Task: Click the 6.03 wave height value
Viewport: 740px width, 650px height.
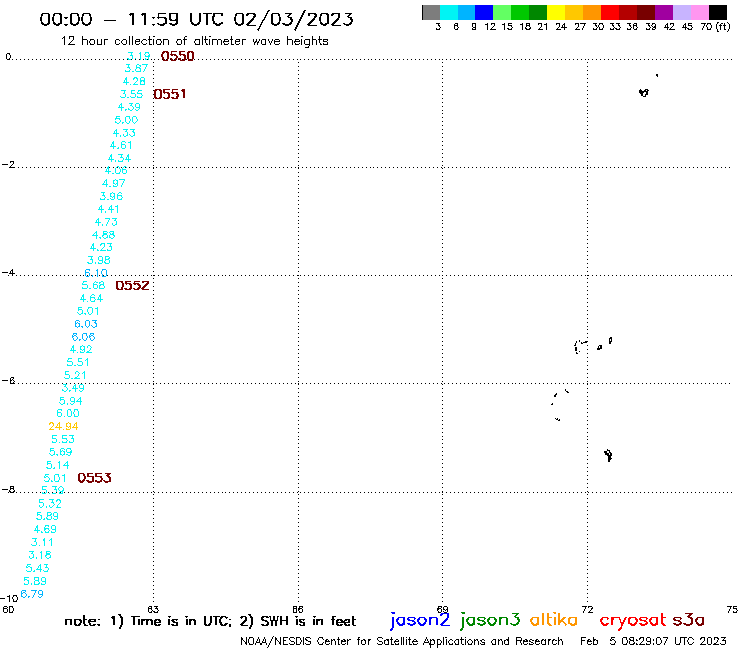Action: (86, 324)
